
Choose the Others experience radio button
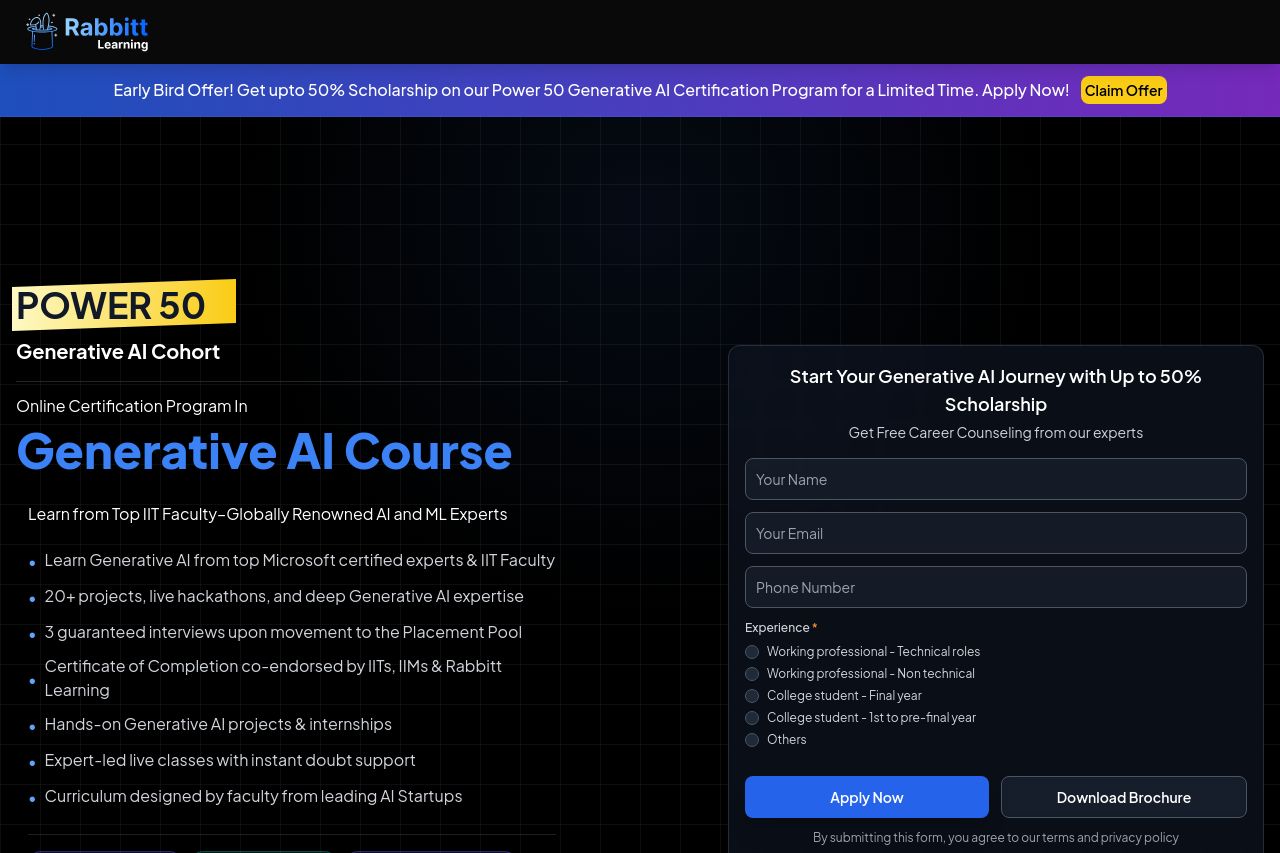point(752,740)
